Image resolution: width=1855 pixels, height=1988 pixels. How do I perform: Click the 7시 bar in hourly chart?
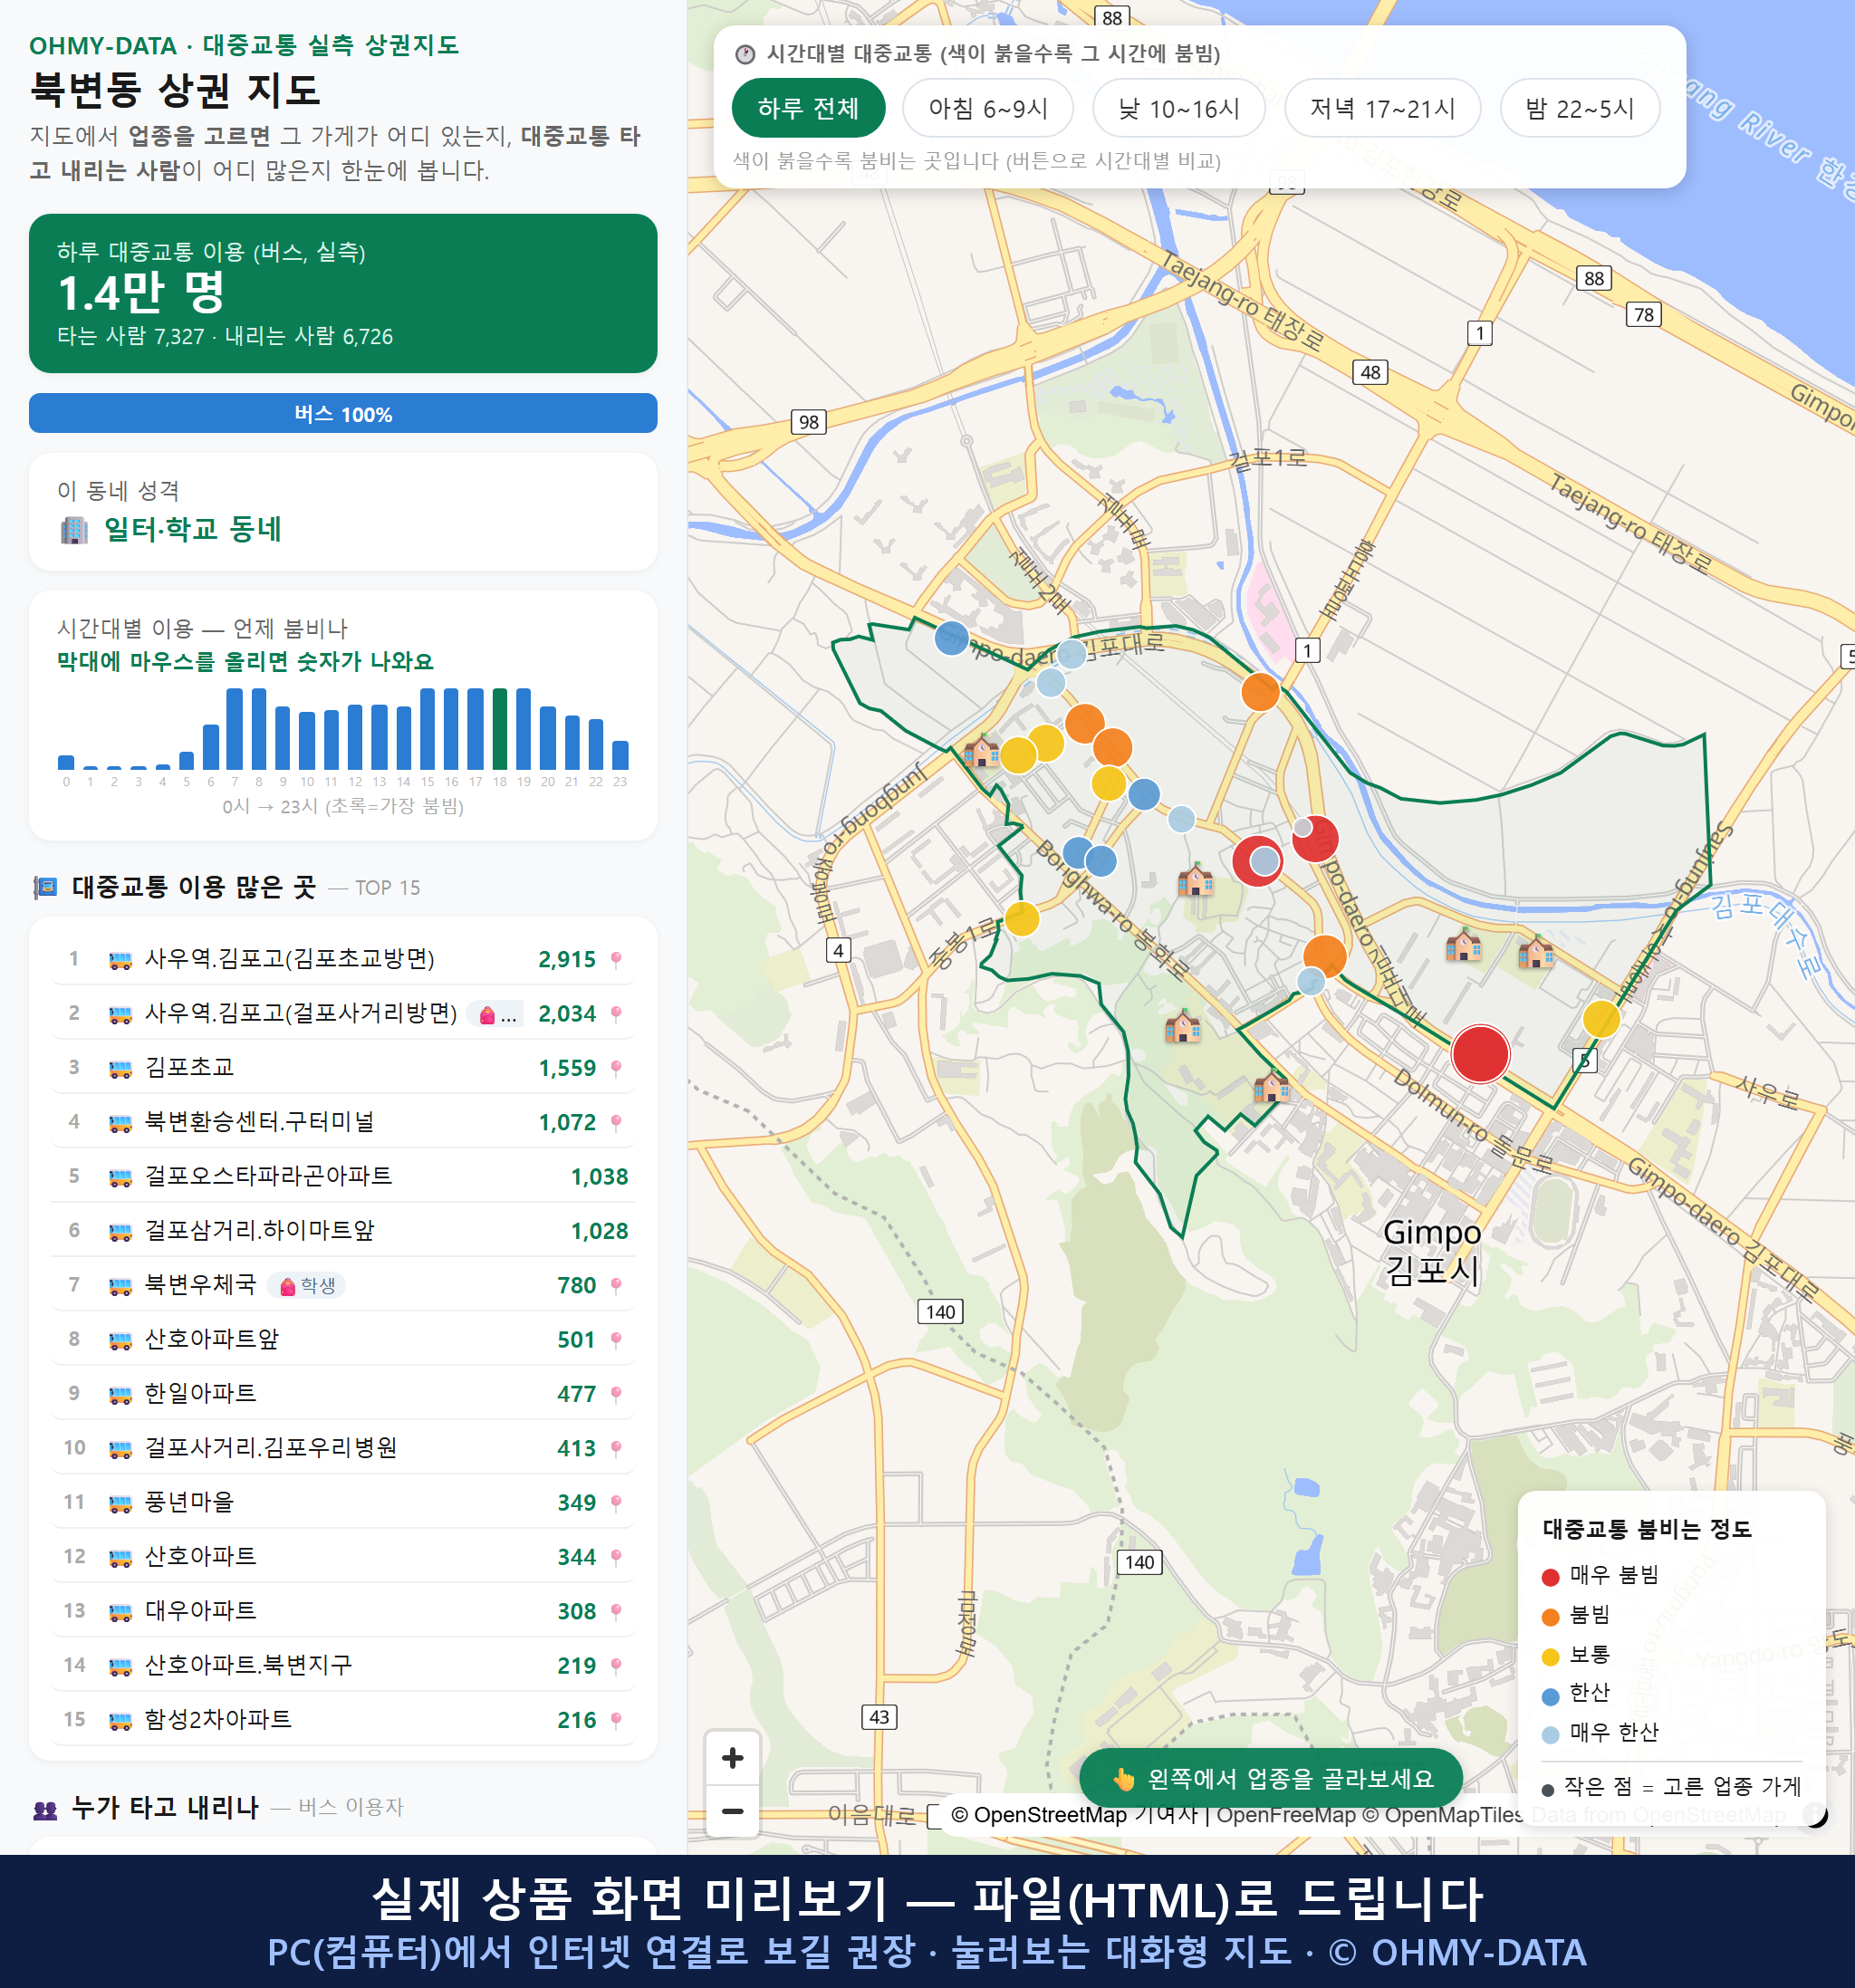[x=235, y=729]
